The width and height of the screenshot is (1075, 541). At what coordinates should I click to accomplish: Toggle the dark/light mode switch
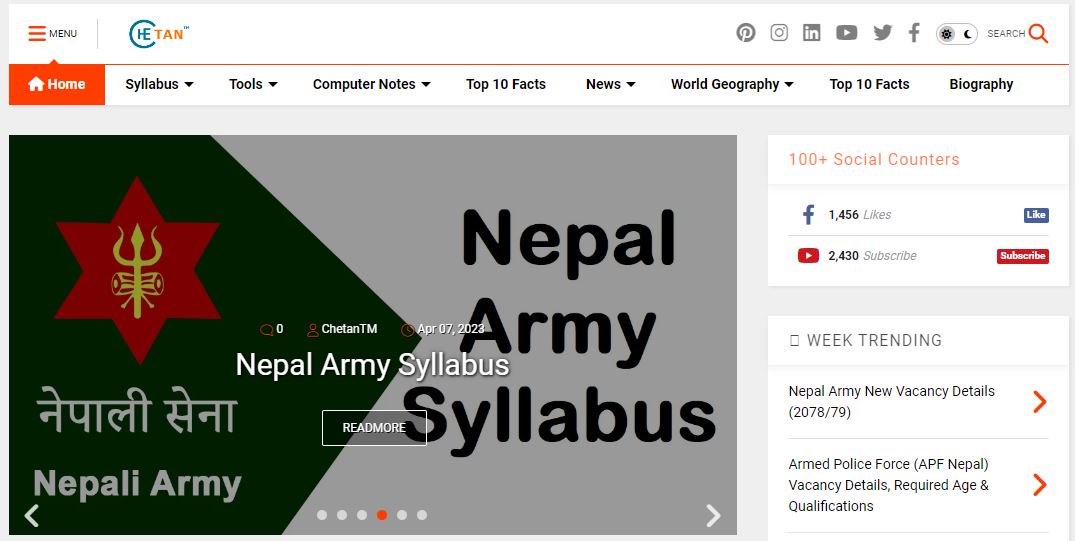956,34
